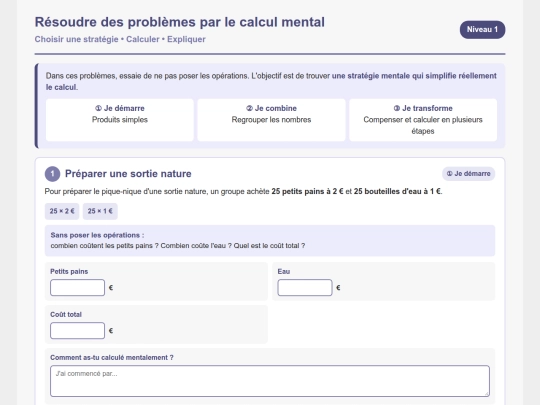Select the Je combine strategy card
The height and width of the screenshot is (405, 540).
(x=271, y=120)
